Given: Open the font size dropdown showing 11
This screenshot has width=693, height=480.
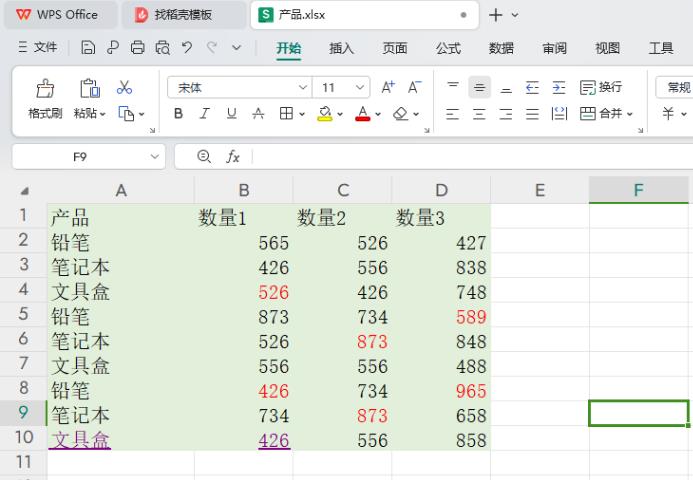Looking at the screenshot, I should click(x=360, y=87).
